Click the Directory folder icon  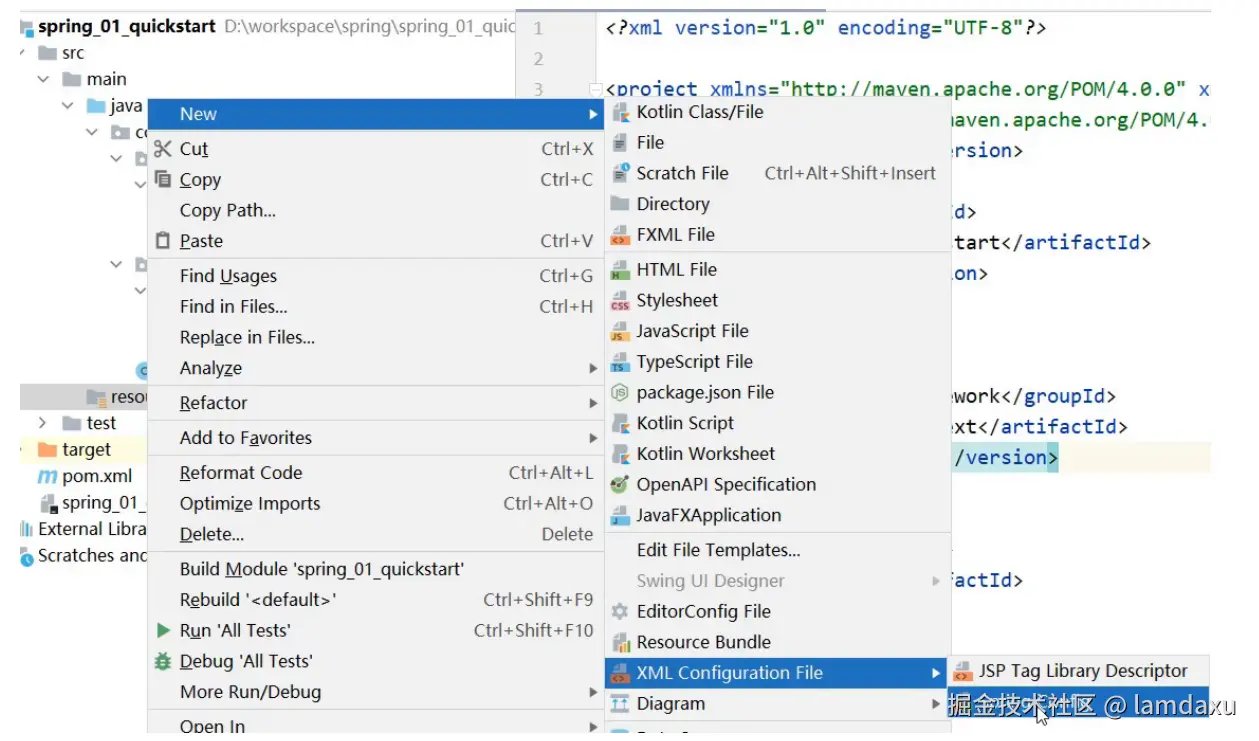620,204
